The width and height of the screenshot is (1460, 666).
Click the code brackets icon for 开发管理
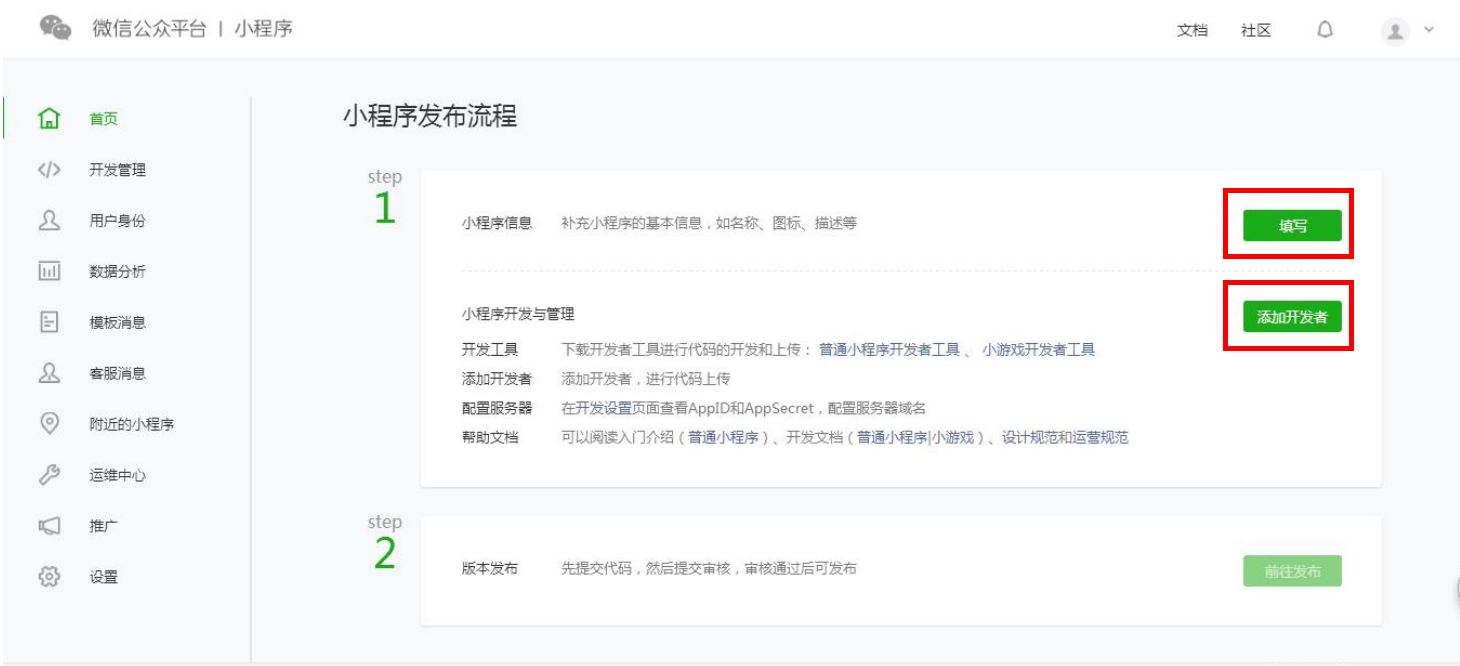pyautogui.click(x=49, y=169)
